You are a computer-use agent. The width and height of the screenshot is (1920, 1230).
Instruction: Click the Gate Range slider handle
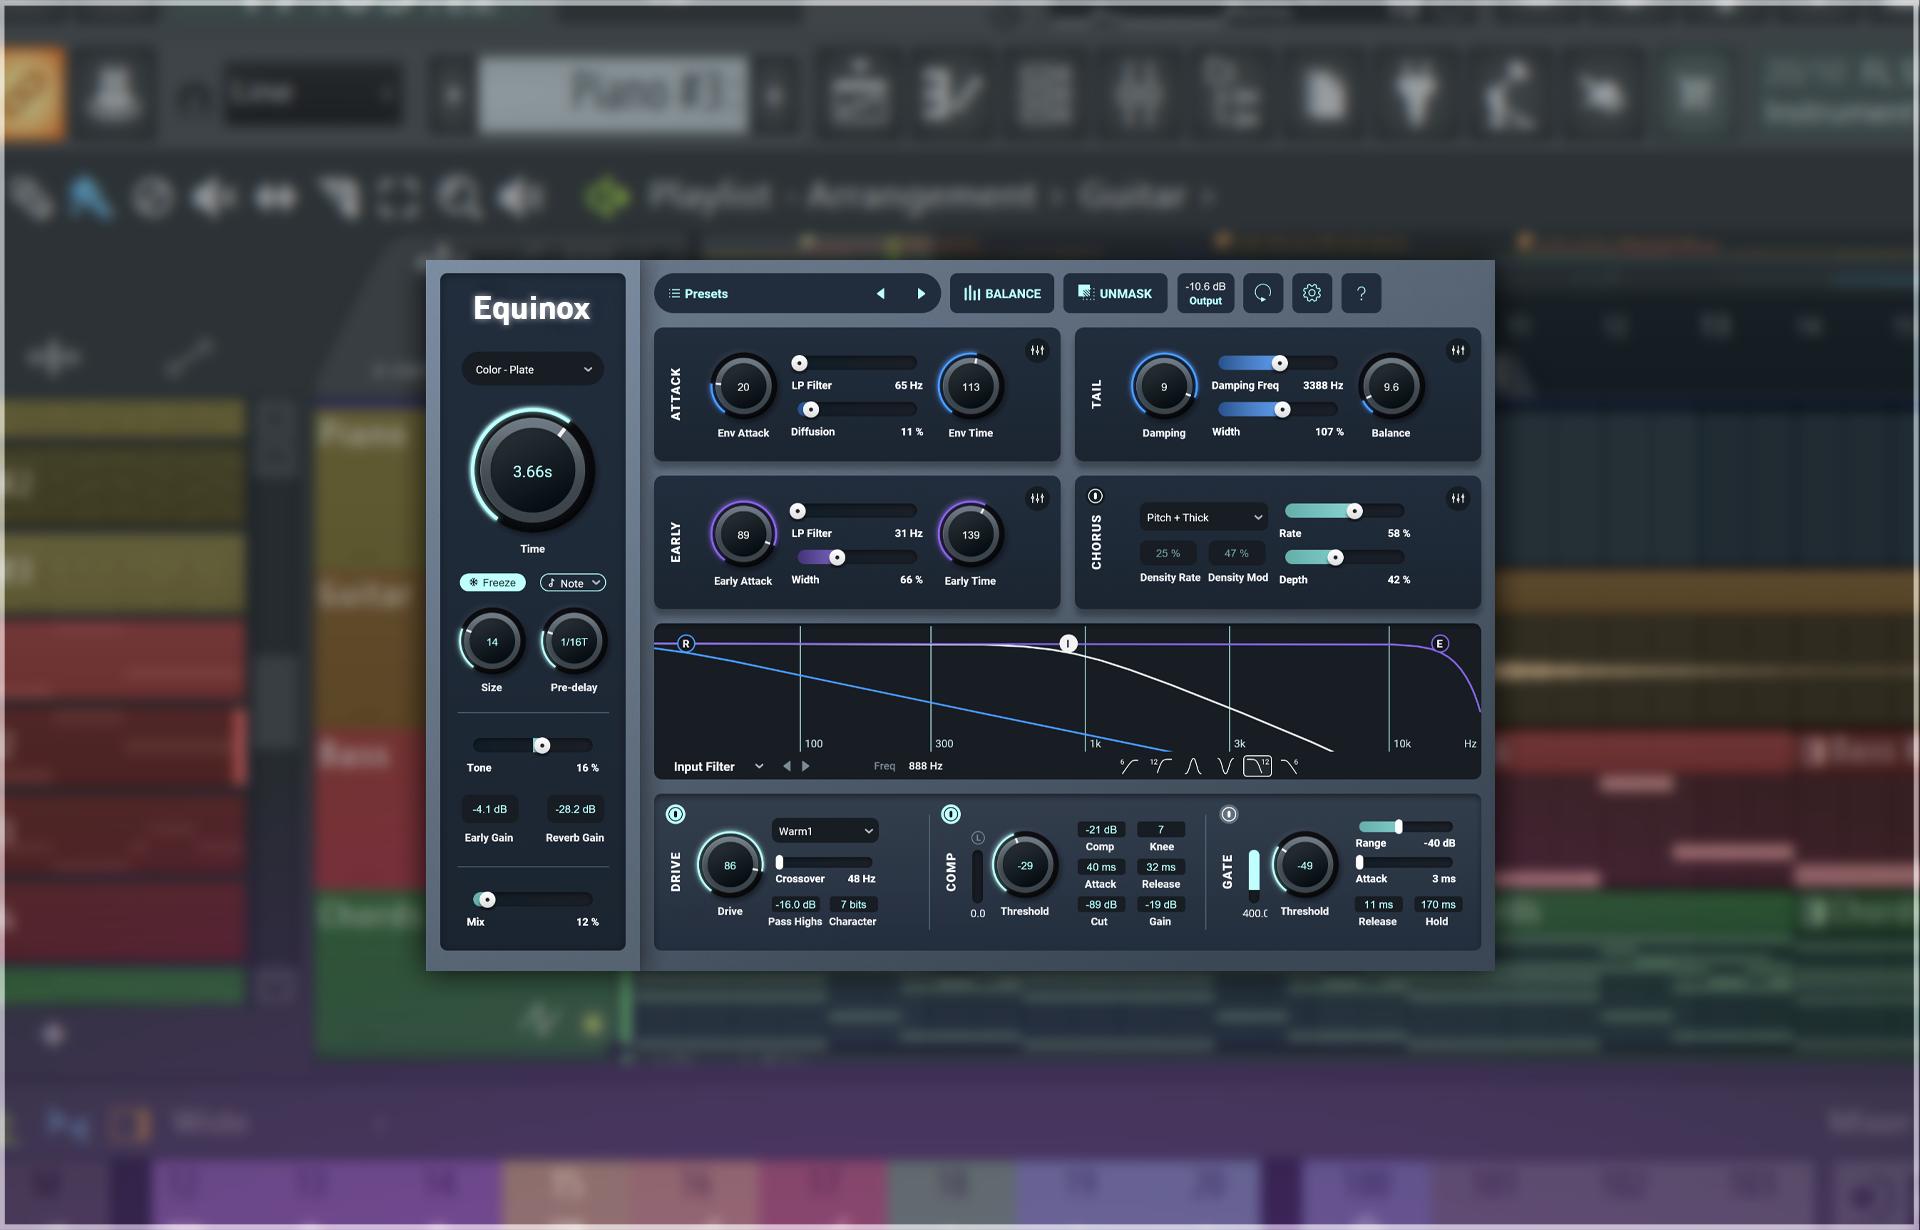pos(1398,826)
